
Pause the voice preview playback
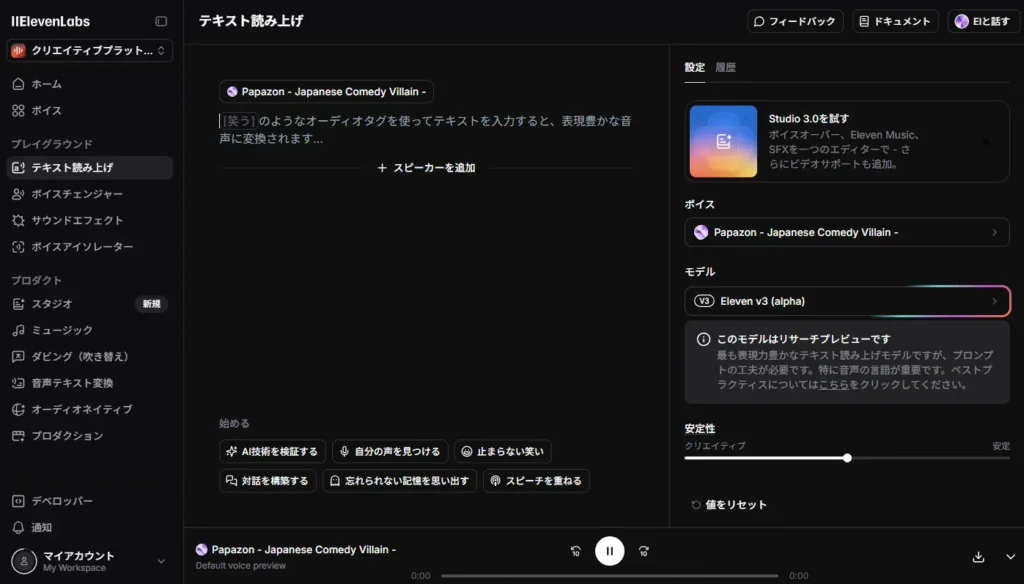pos(609,551)
